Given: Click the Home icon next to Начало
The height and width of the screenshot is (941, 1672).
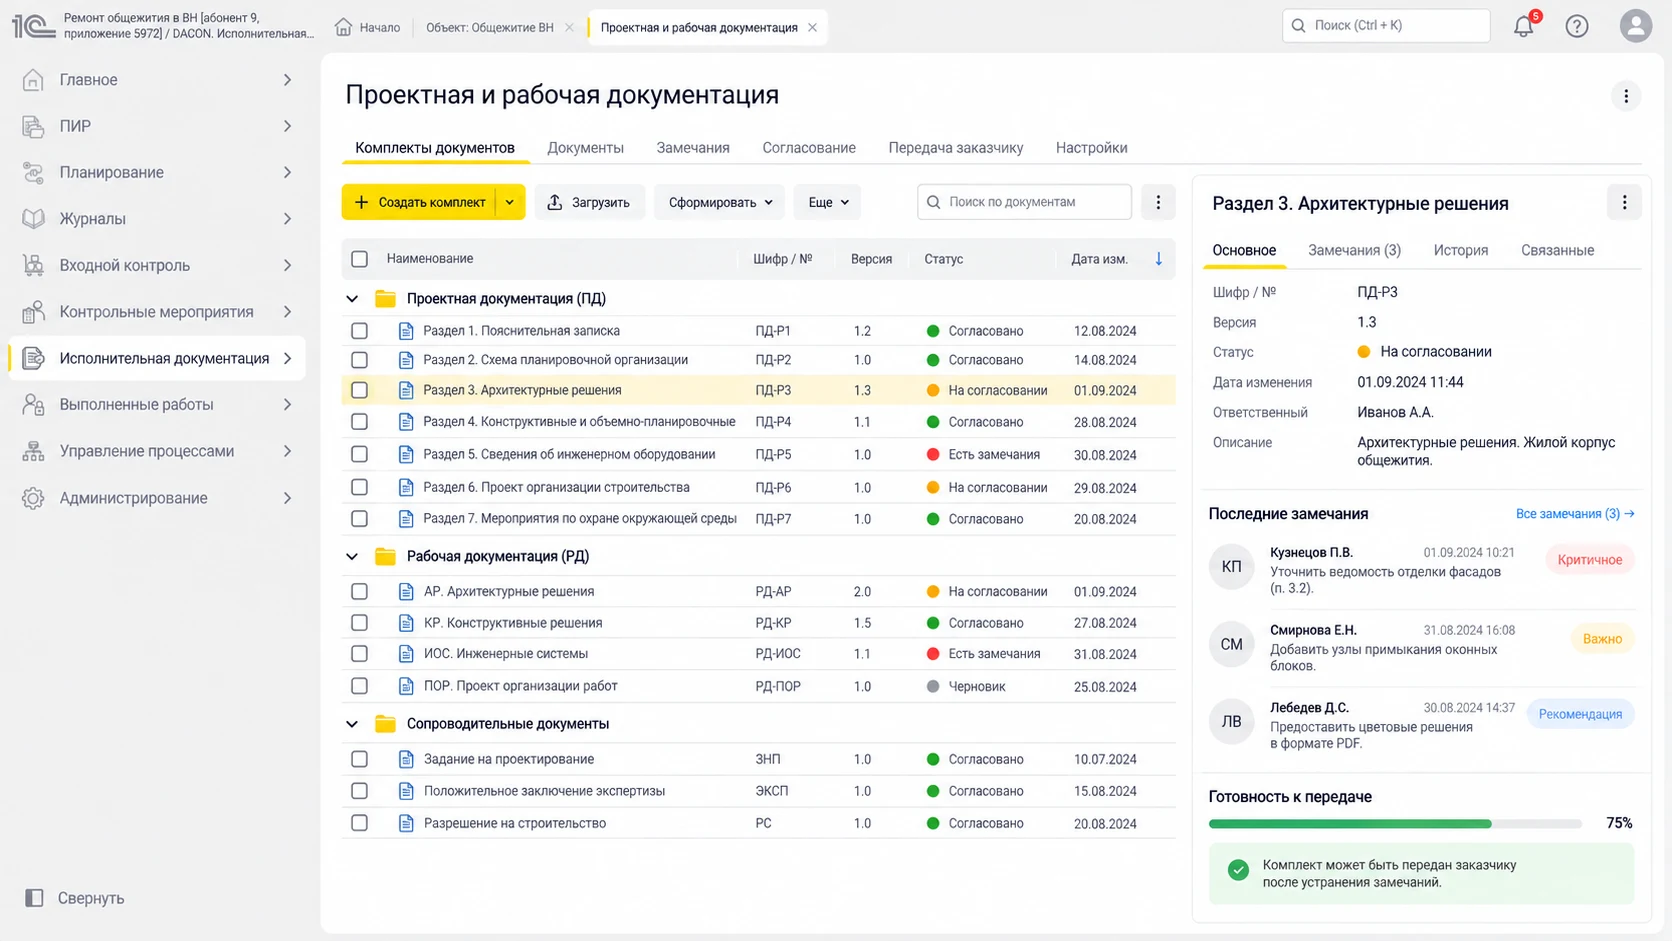Looking at the screenshot, I should pos(343,27).
